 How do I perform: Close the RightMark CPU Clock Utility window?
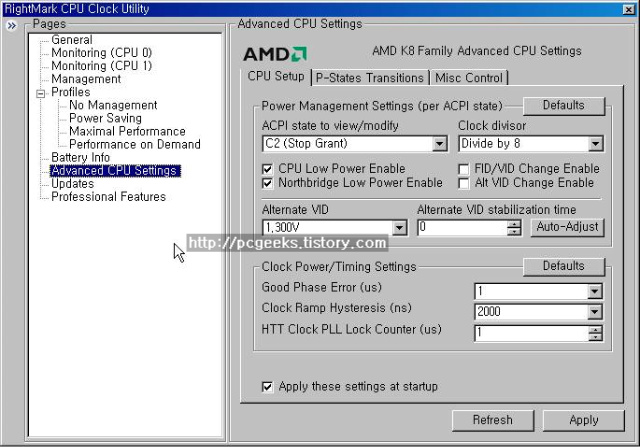click(x=629, y=9)
